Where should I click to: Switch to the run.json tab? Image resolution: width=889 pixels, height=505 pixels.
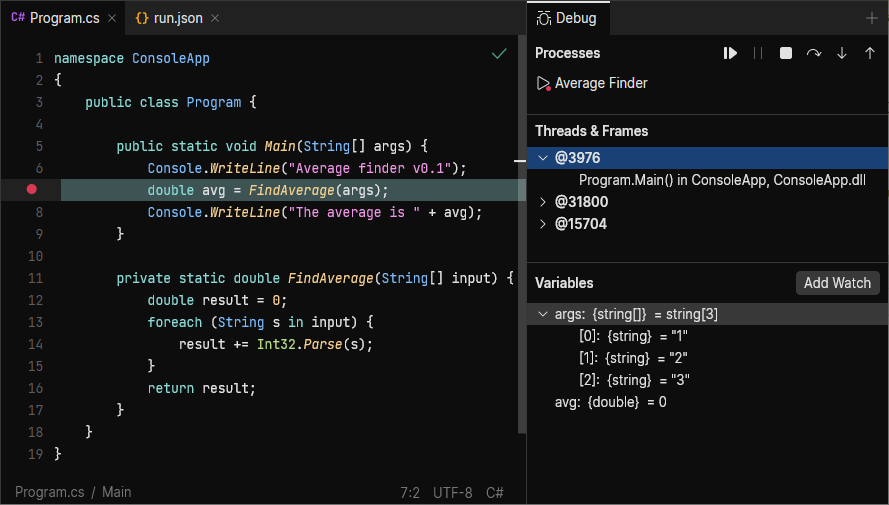point(177,18)
